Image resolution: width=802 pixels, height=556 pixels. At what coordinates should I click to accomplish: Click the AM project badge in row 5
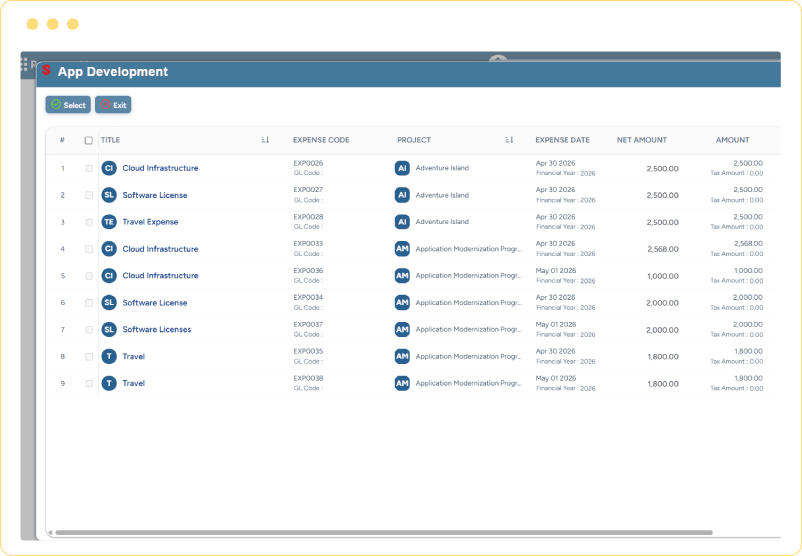tap(402, 276)
